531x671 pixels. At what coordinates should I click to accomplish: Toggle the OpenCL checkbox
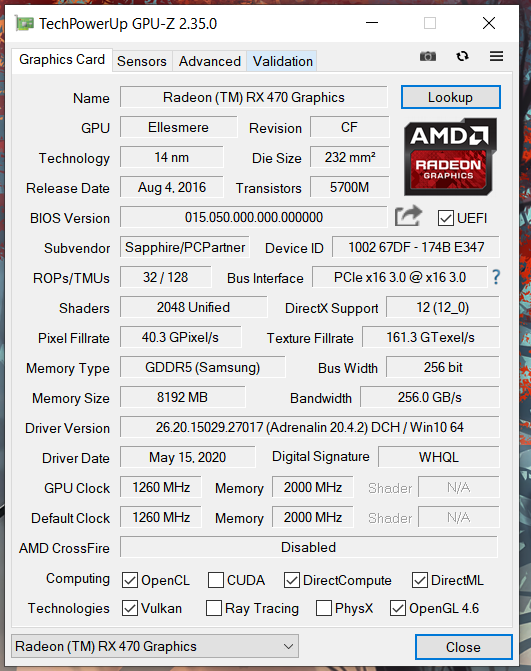pyautogui.click(x=130, y=580)
